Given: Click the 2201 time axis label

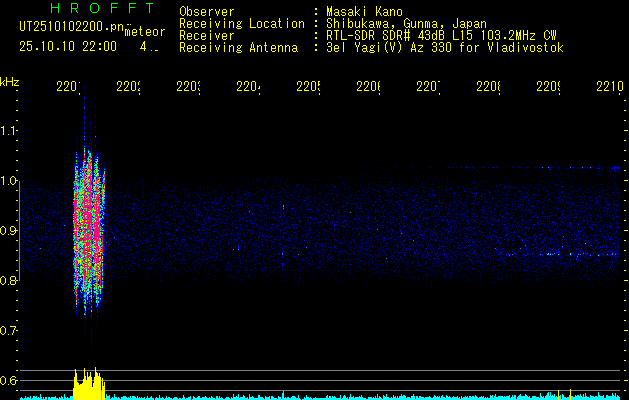Looking at the screenshot, I should (69, 87).
